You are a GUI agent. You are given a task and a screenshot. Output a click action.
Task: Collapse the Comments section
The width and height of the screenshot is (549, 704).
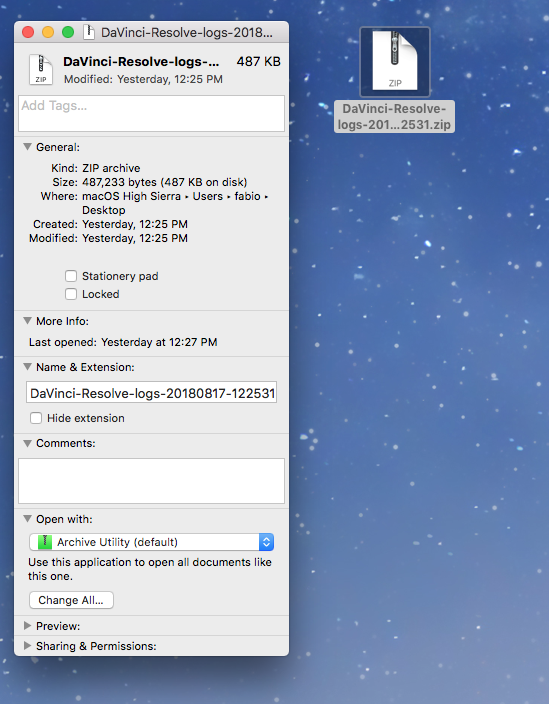coord(27,443)
